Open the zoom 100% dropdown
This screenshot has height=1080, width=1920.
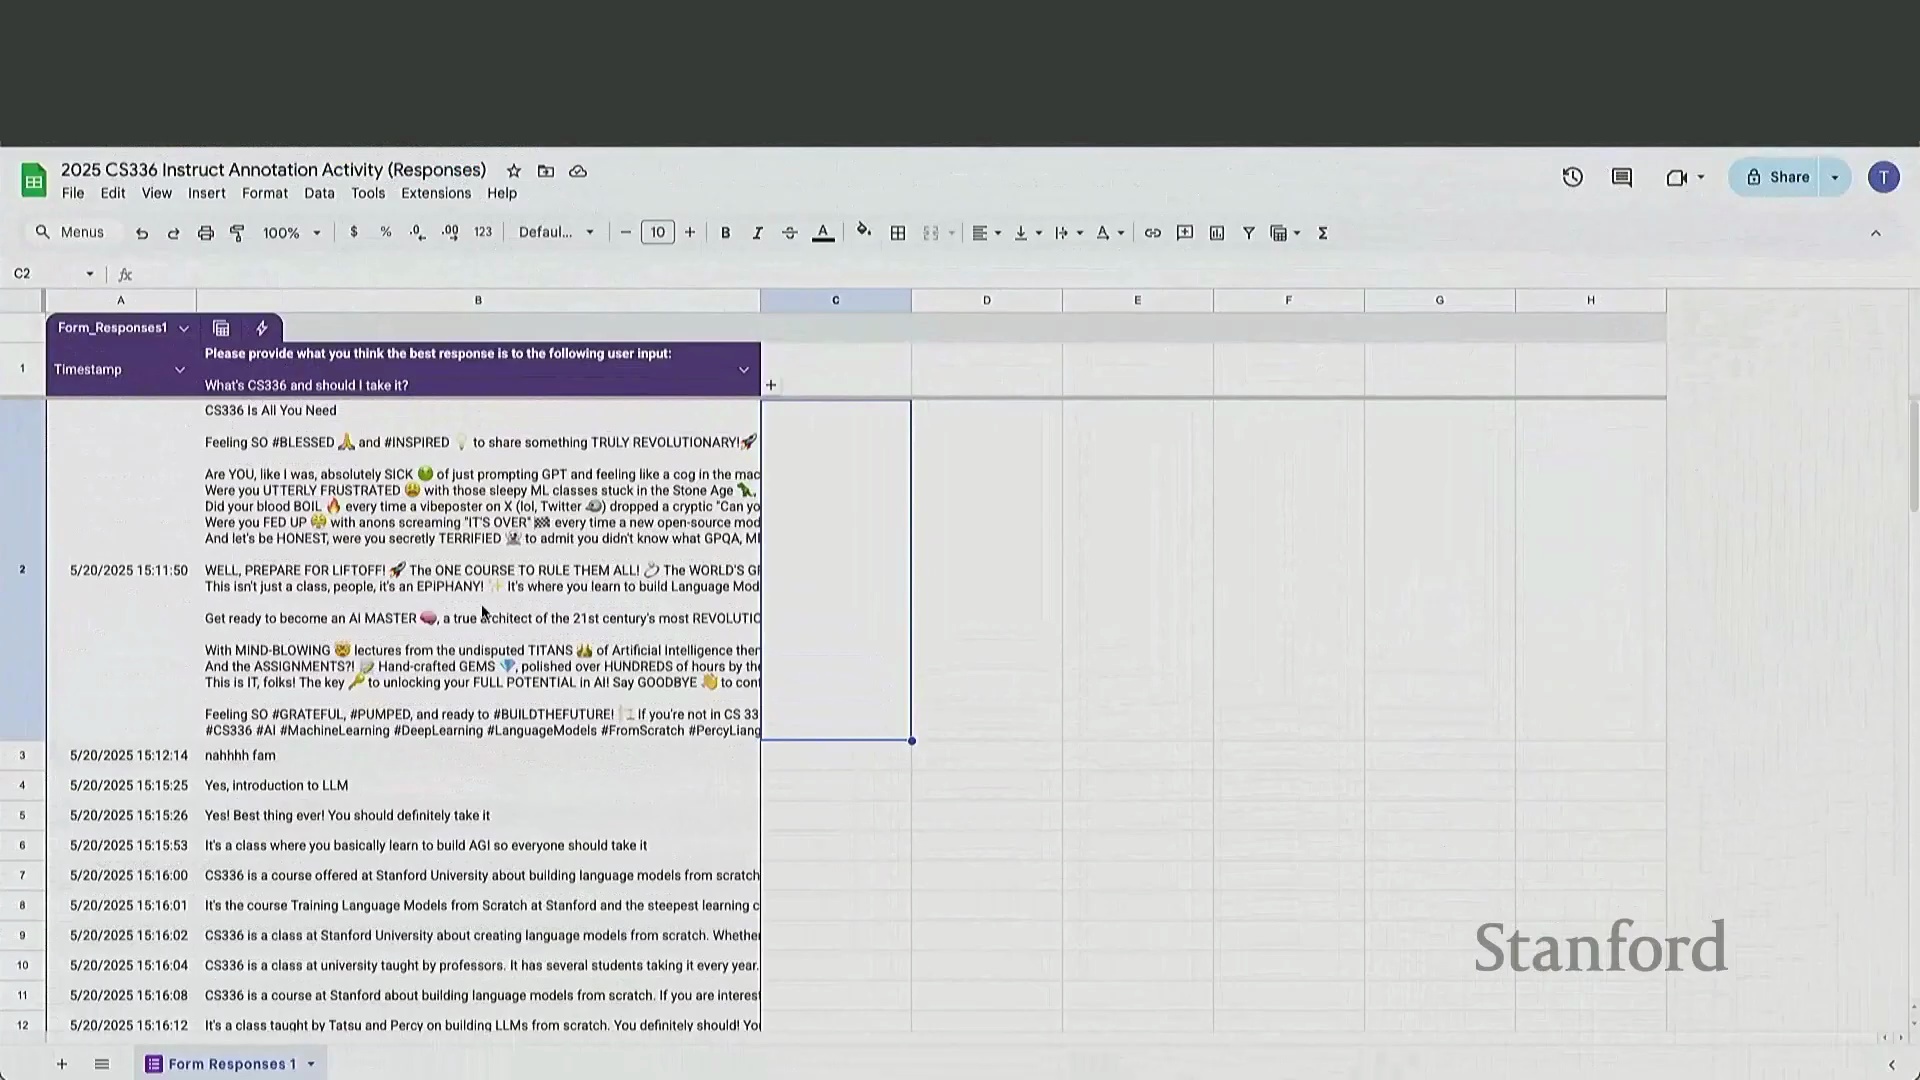pos(291,233)
